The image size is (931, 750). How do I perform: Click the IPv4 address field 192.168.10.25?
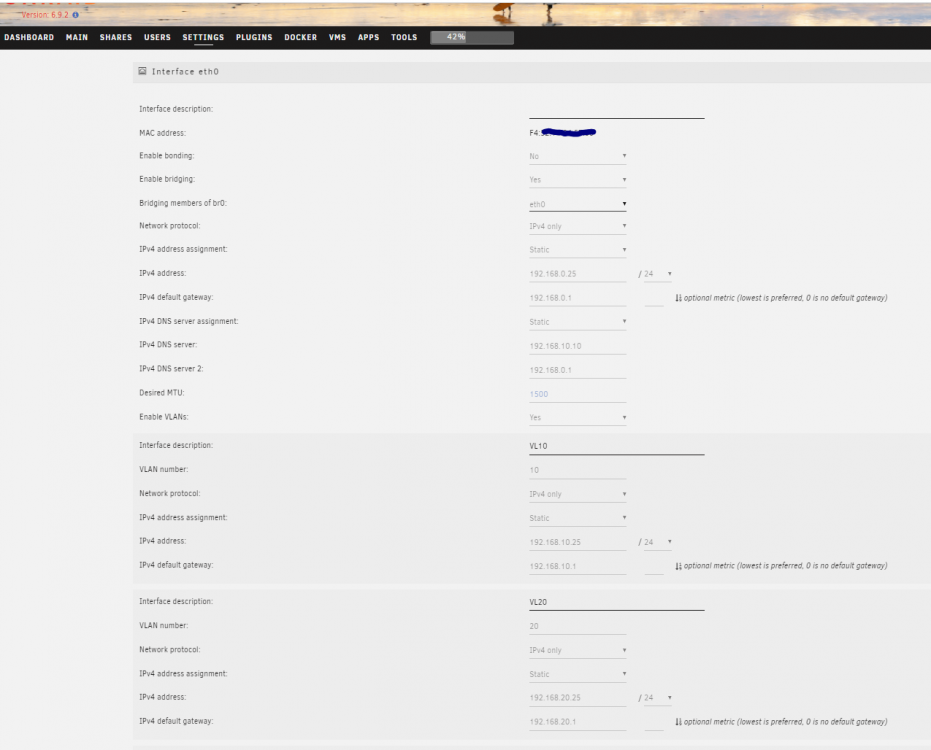click(578, 542)
